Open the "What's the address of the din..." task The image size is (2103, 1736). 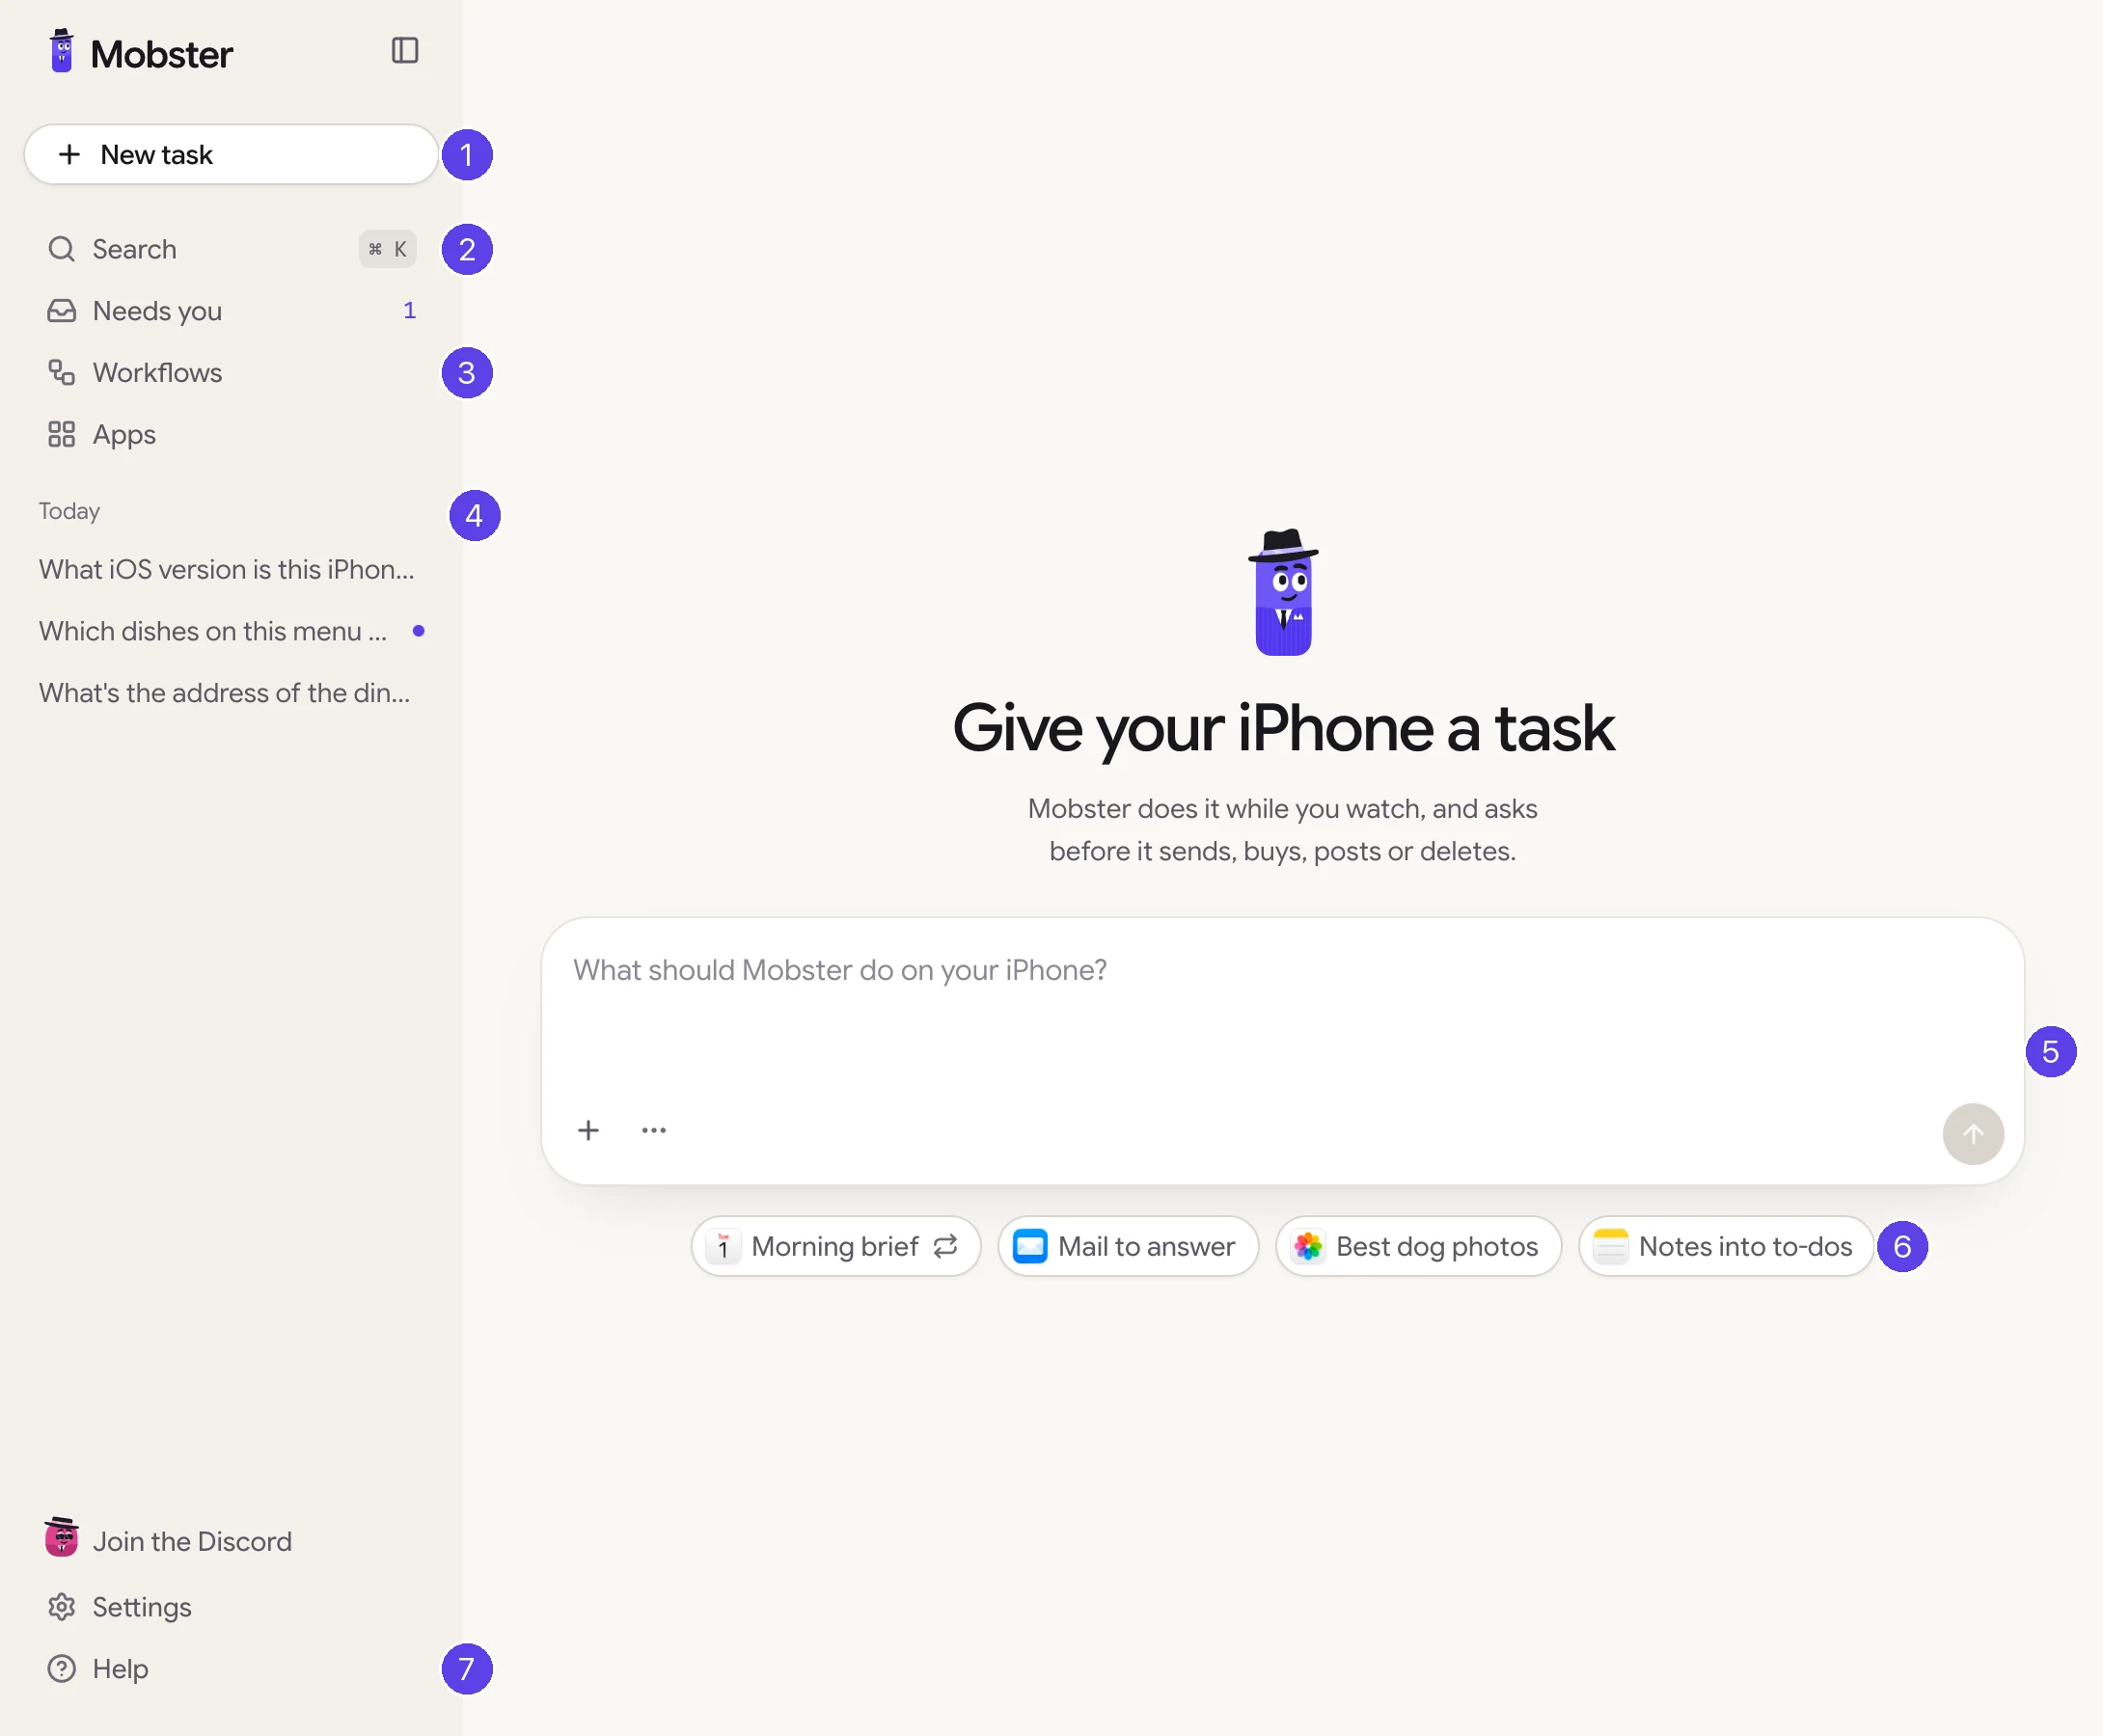point(231,693)
